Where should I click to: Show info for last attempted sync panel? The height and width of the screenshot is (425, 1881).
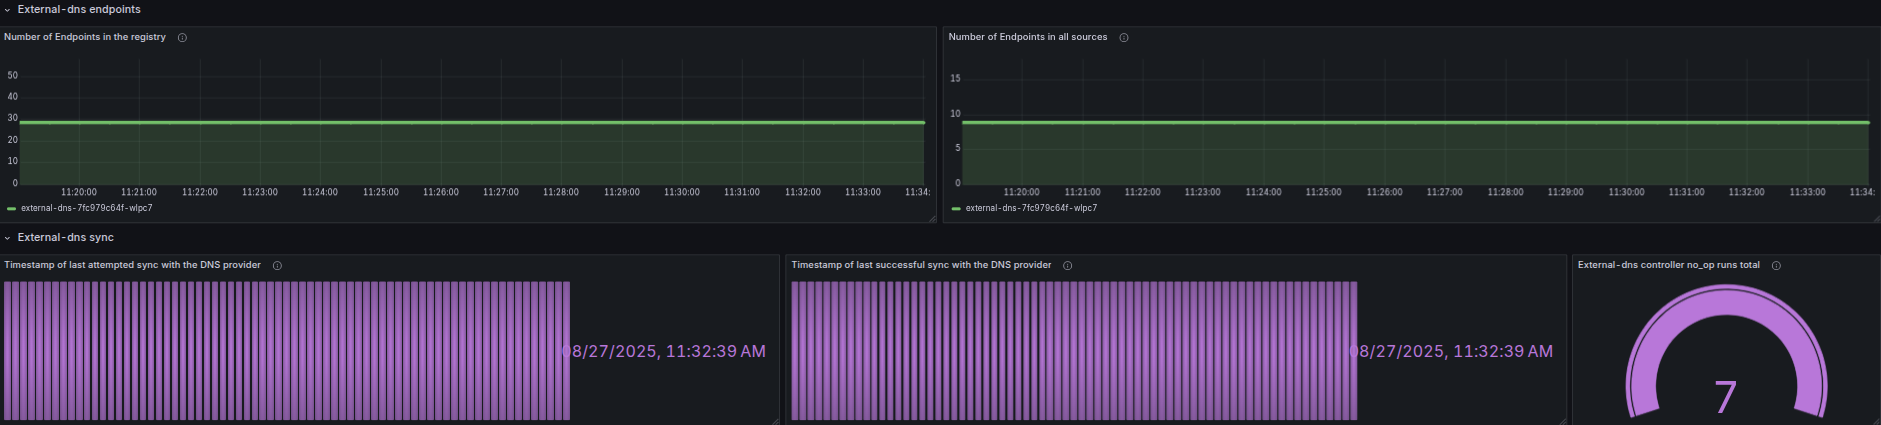click(x=277, y=266)
